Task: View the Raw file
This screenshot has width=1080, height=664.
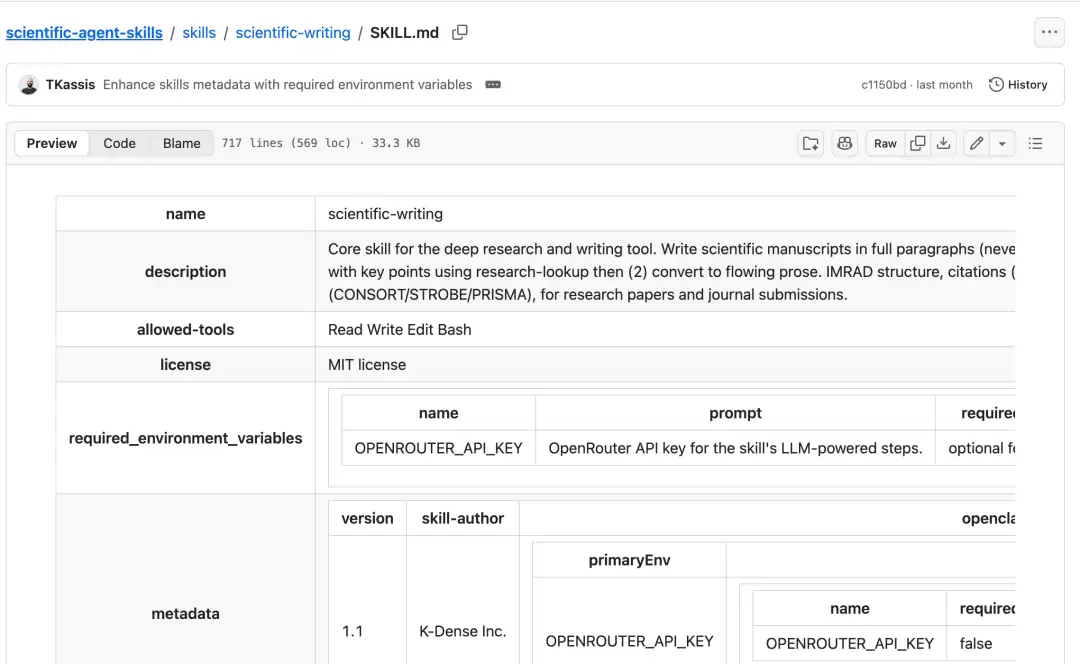Action: click(885, 143)
